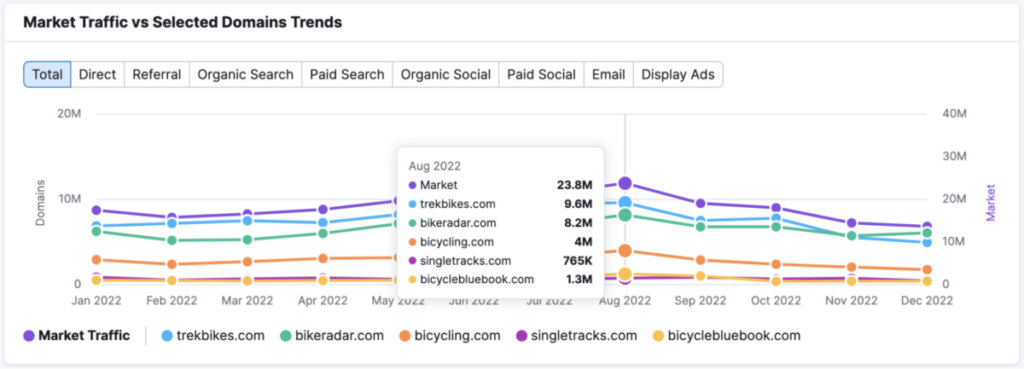Toggle bicycling.com series in legend
The height and width of the screenshot is (369, 1024).
449,336
